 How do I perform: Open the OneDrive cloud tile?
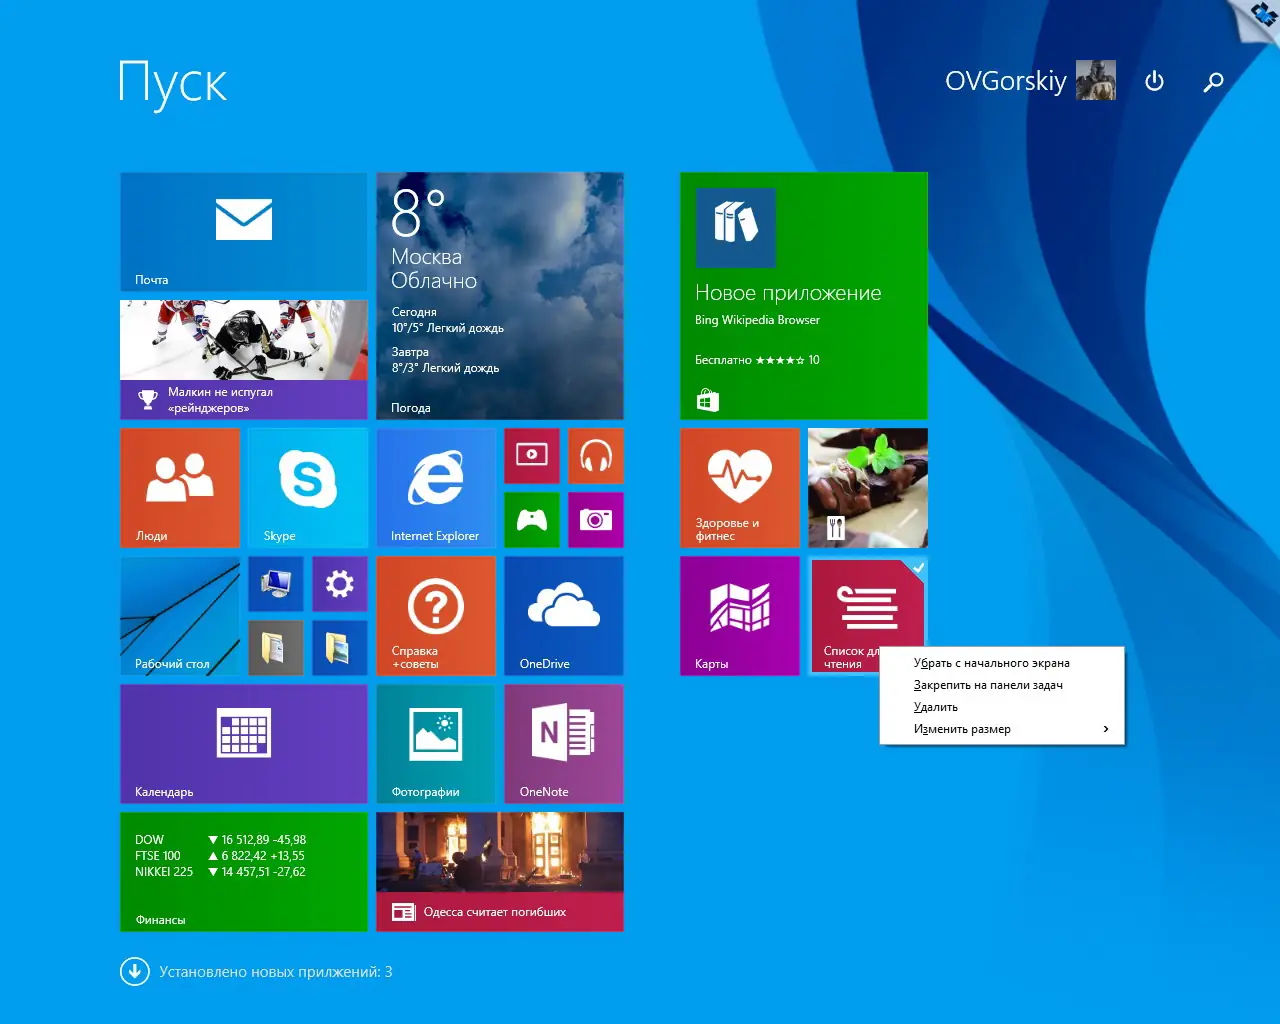(564, 616)
